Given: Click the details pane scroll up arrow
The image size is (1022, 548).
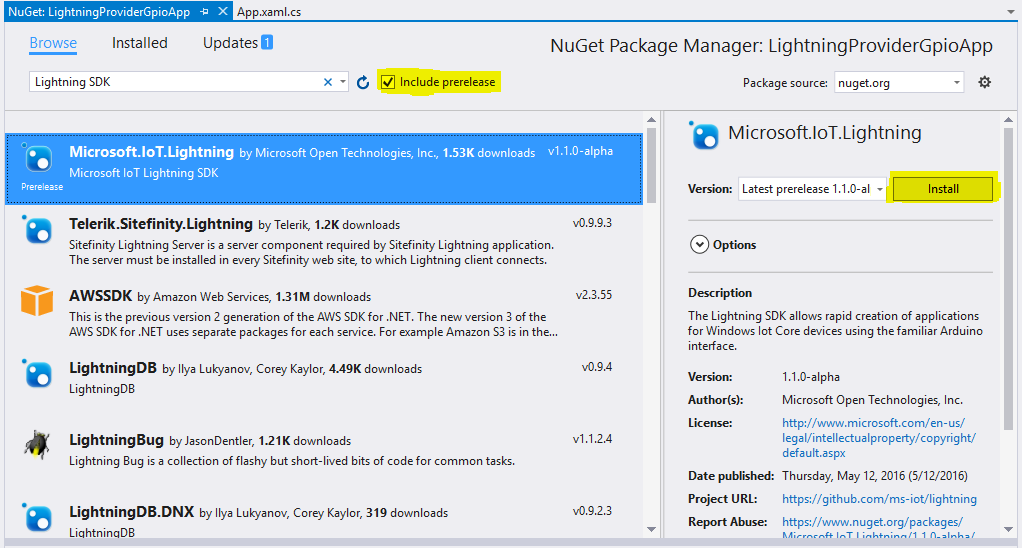Looking at the screenshot, I should pos(1008,120).
